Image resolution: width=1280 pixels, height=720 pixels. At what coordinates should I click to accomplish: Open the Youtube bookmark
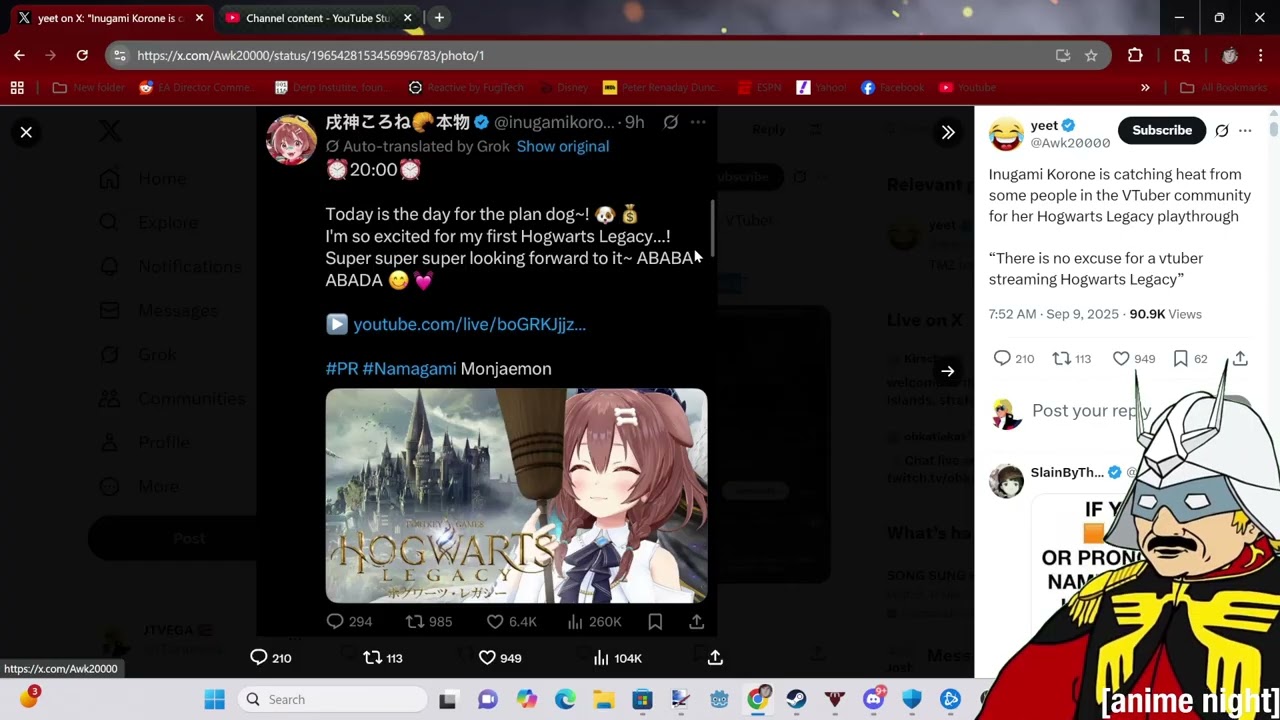(968, 88)
